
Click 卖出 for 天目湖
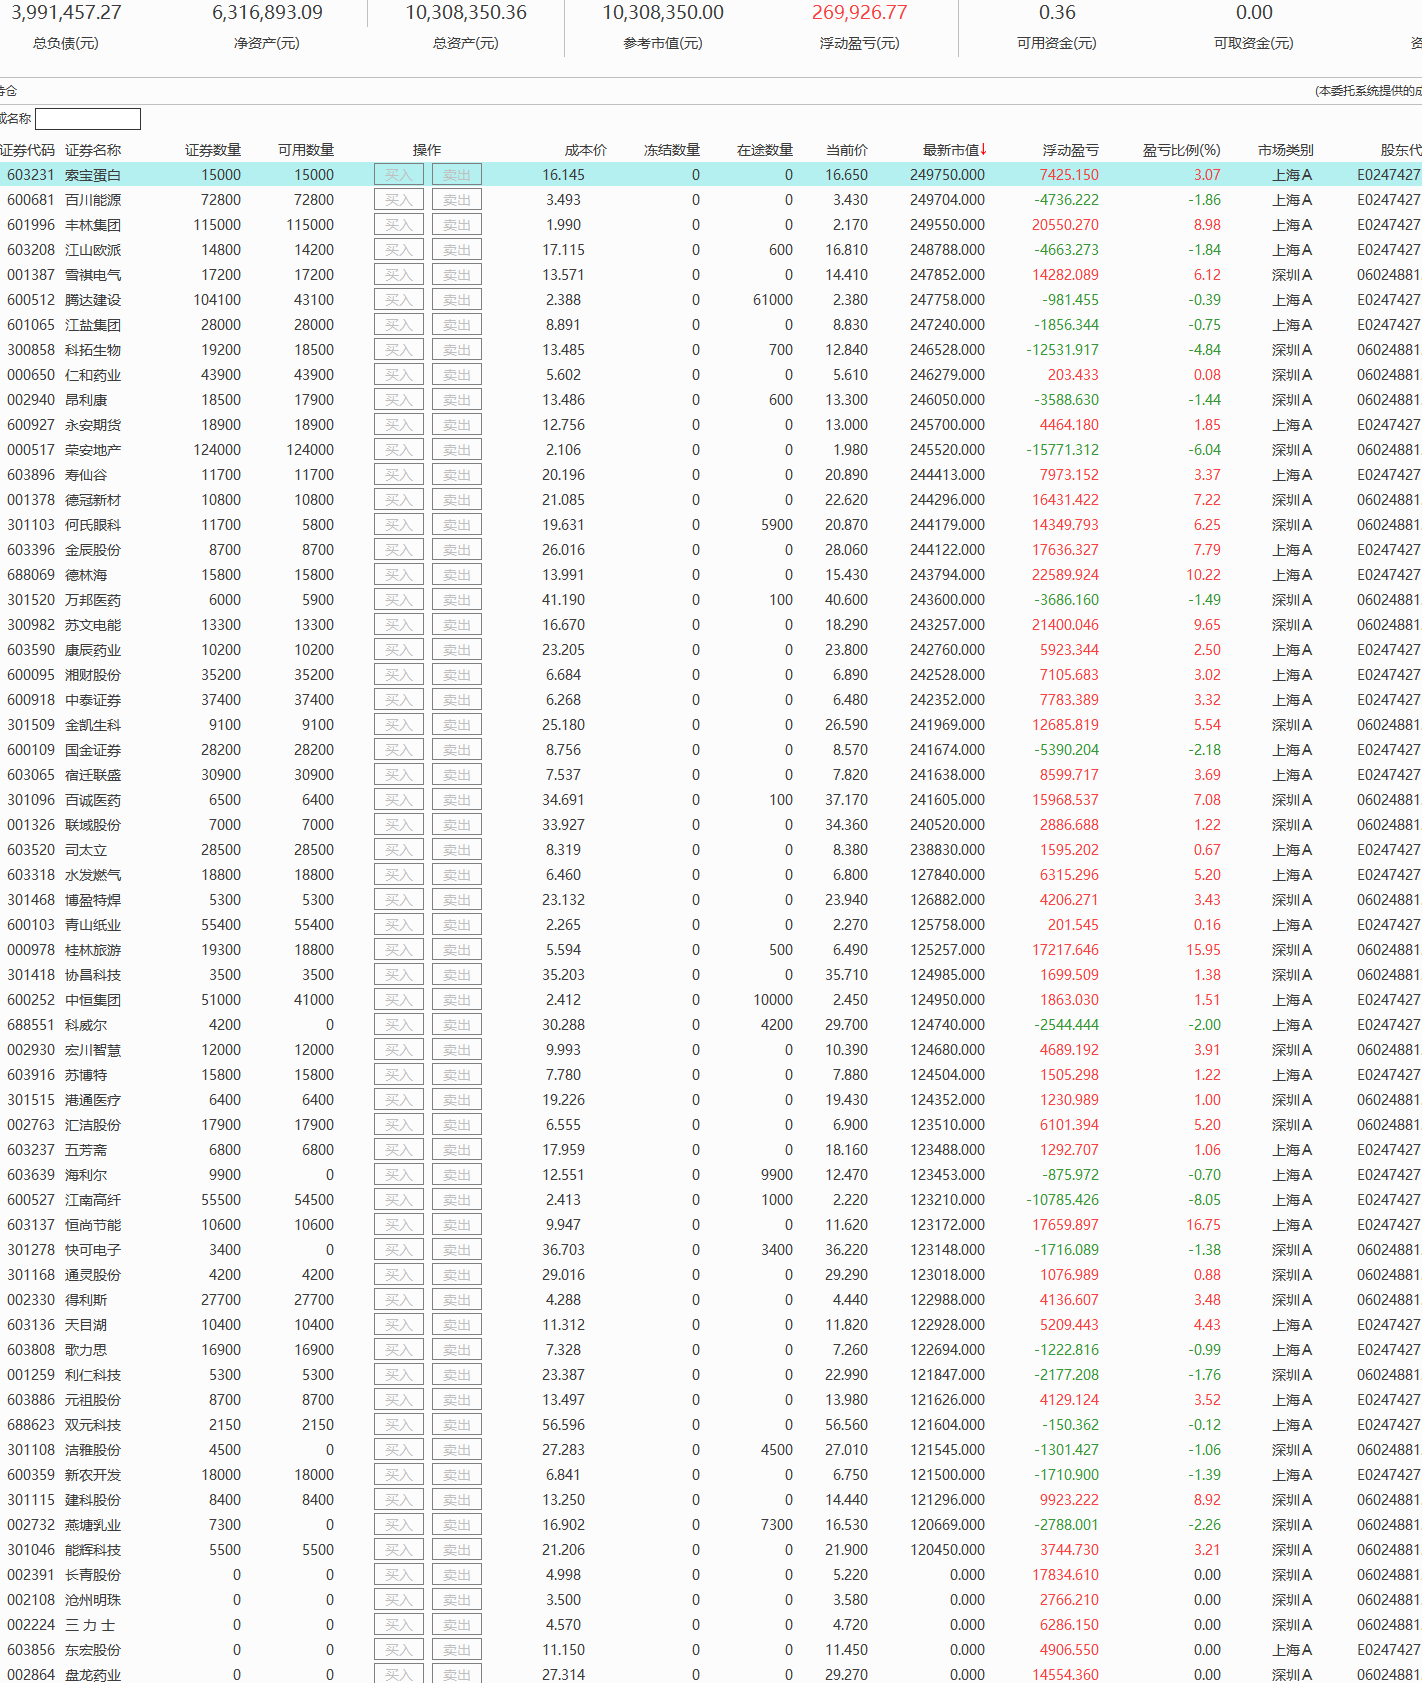(457, 1325)
